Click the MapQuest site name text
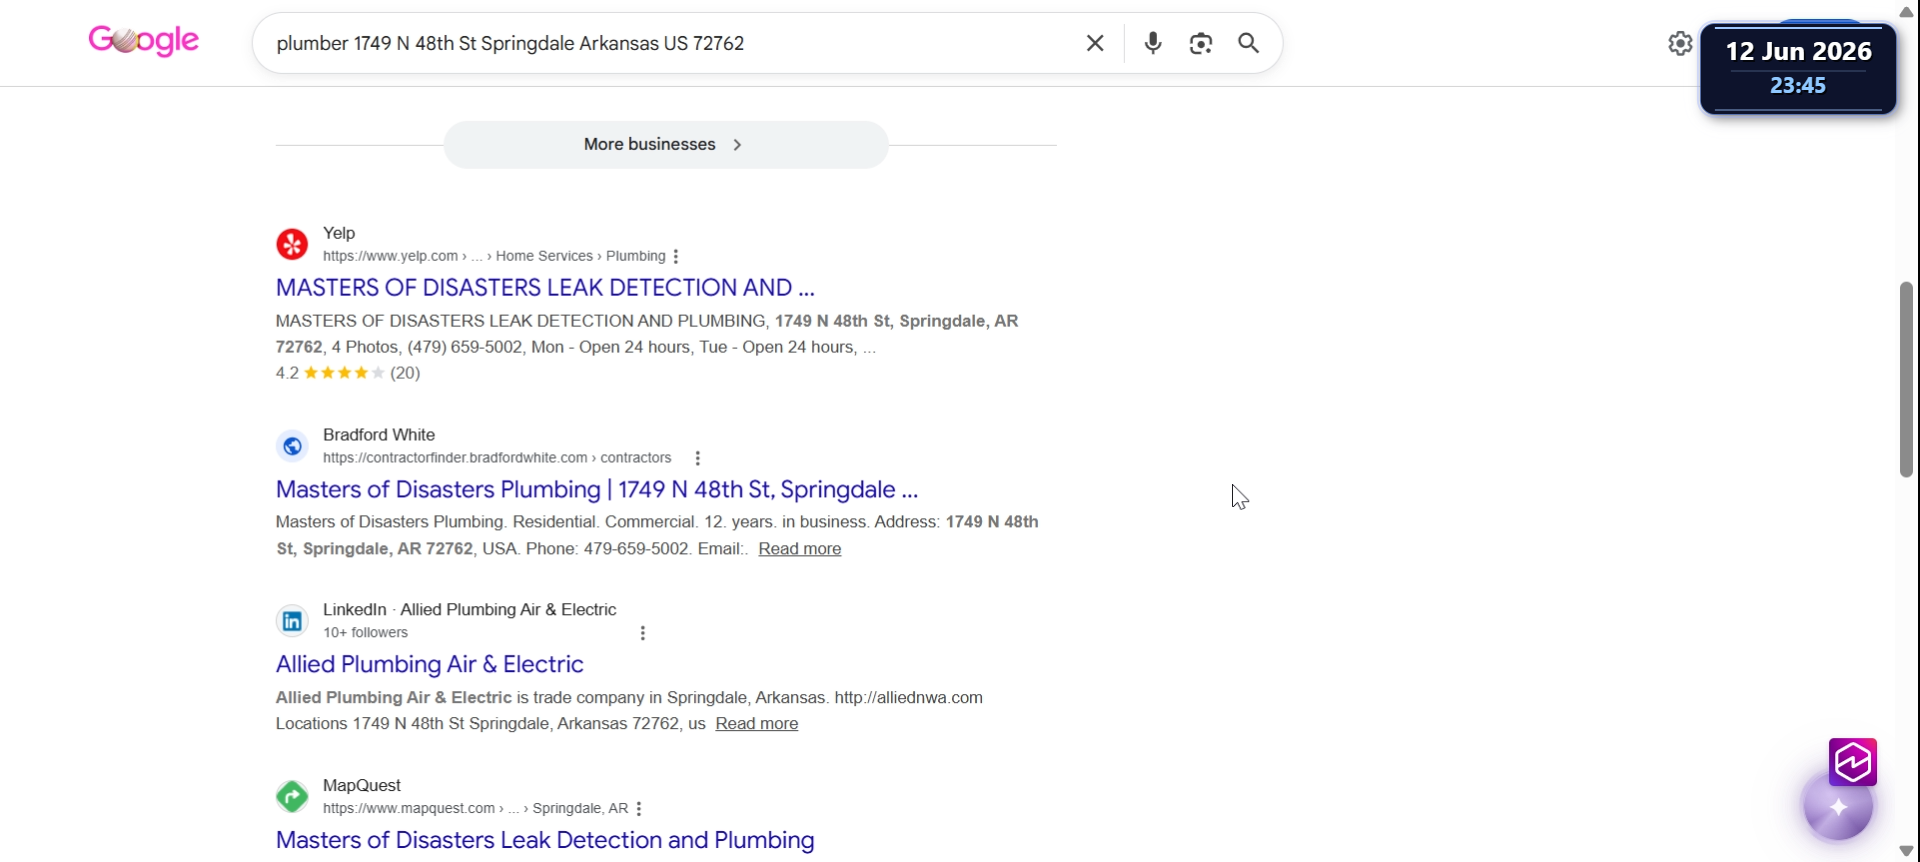This screenshot has width=1920, height=862. click(362, 786)
